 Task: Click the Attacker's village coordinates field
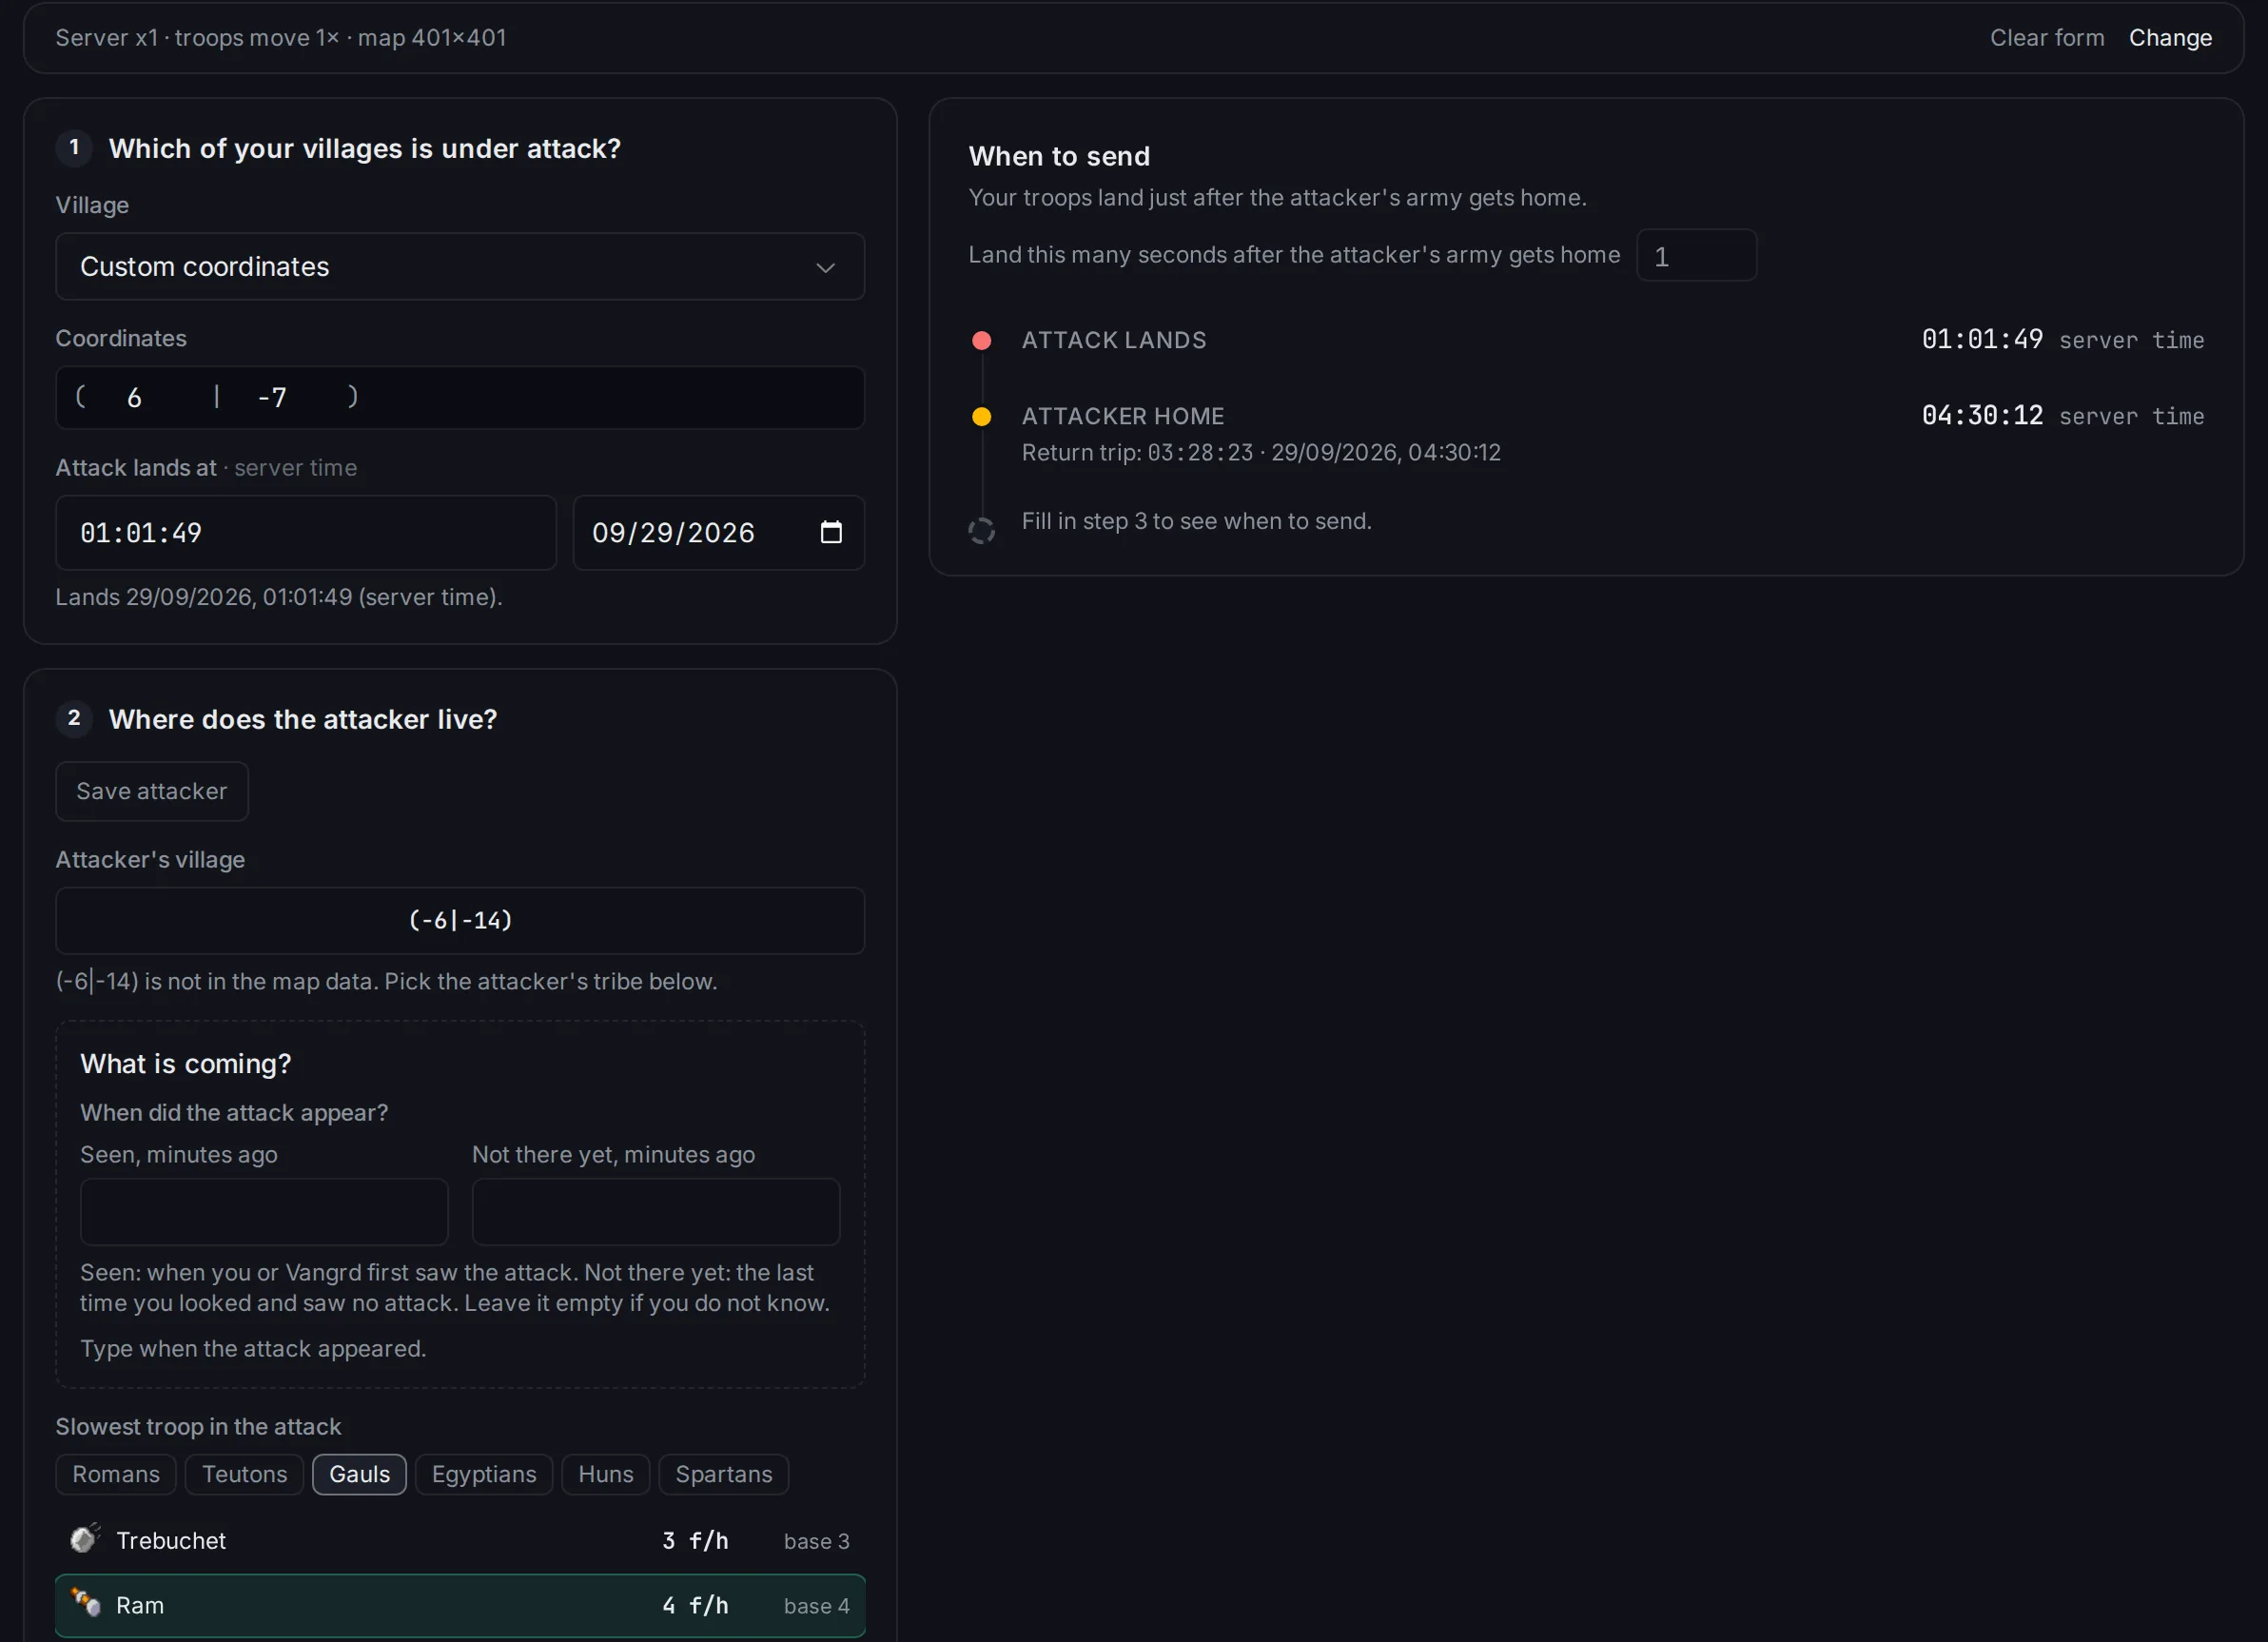click(x=460, y=920)
